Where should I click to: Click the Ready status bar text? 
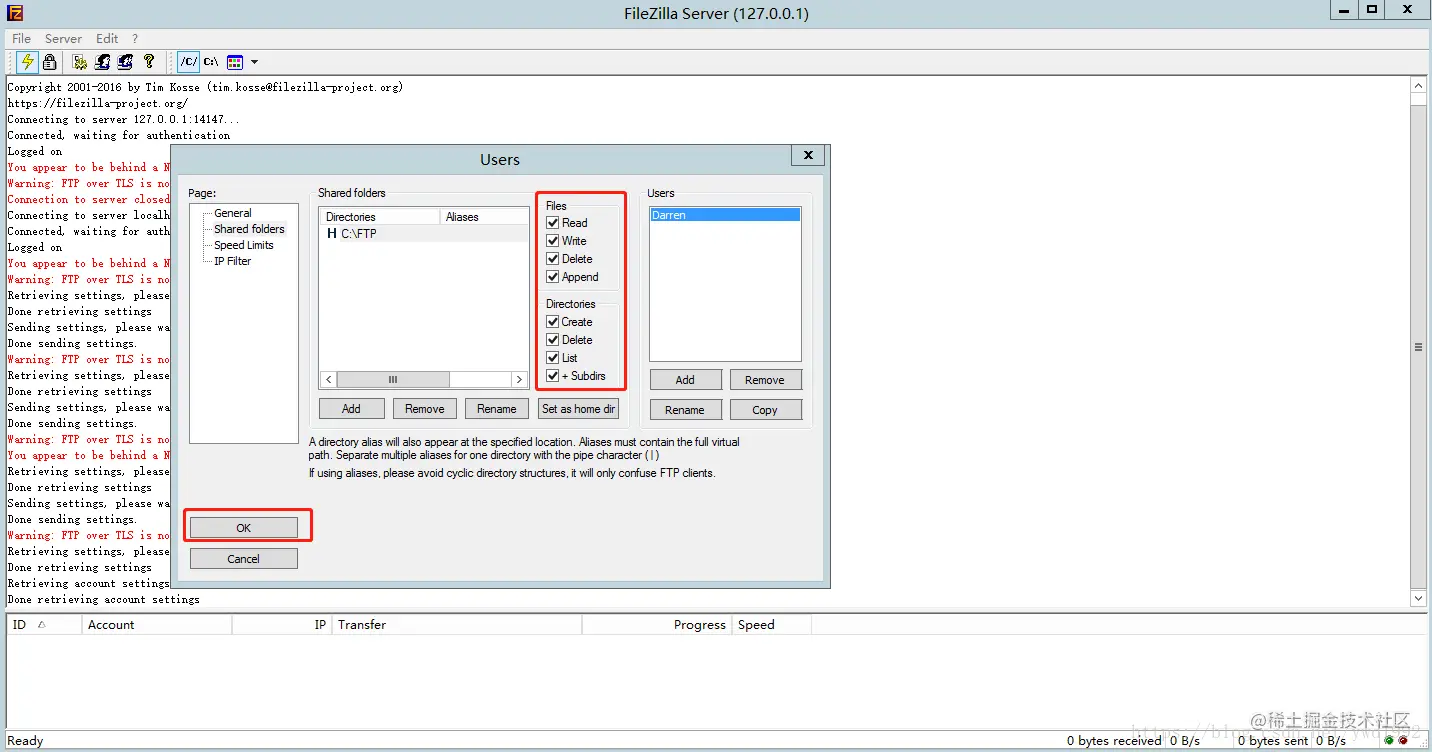tap(25, 741)
